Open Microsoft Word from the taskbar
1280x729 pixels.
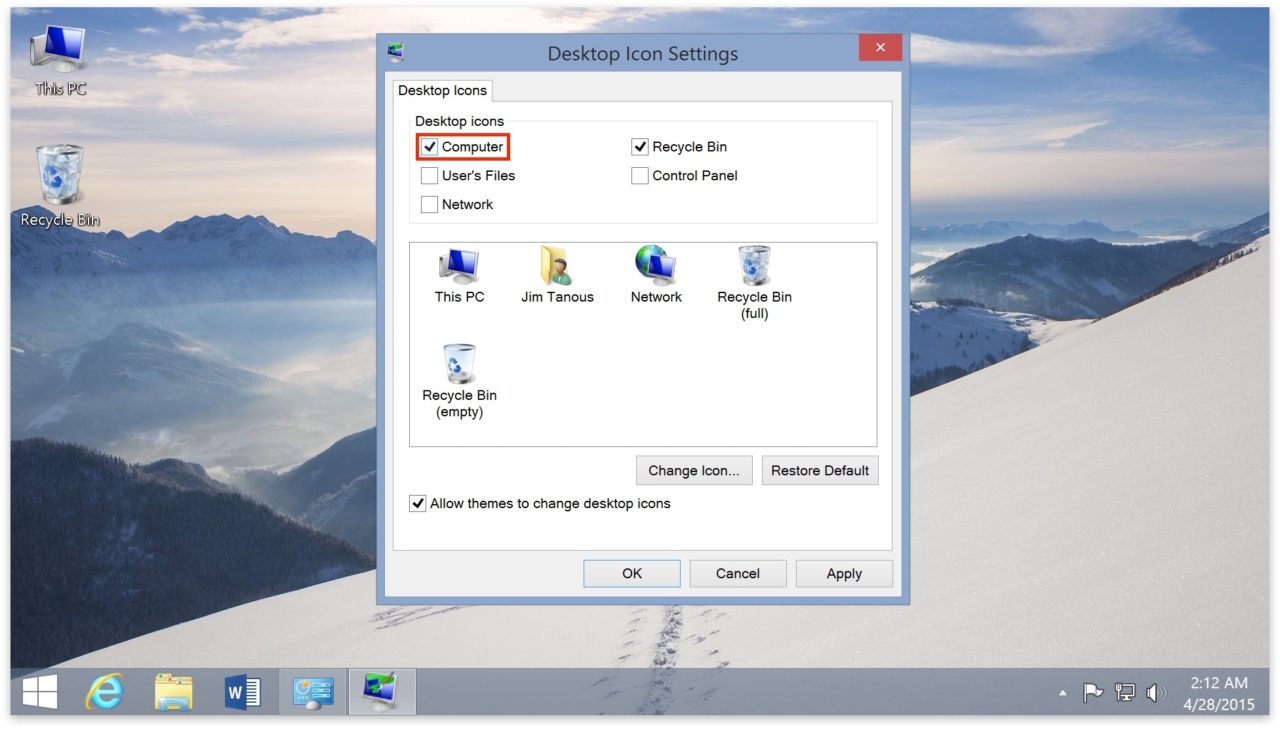click(x=243, y=690)
